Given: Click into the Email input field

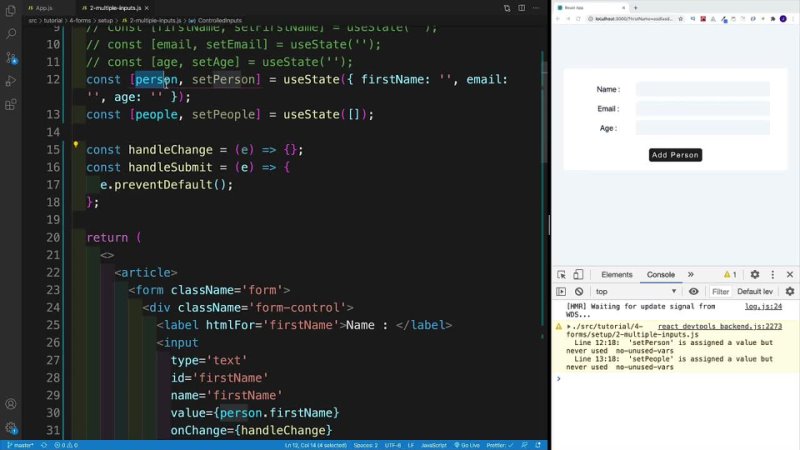Looking at the screenshot, I should [703, 109].
